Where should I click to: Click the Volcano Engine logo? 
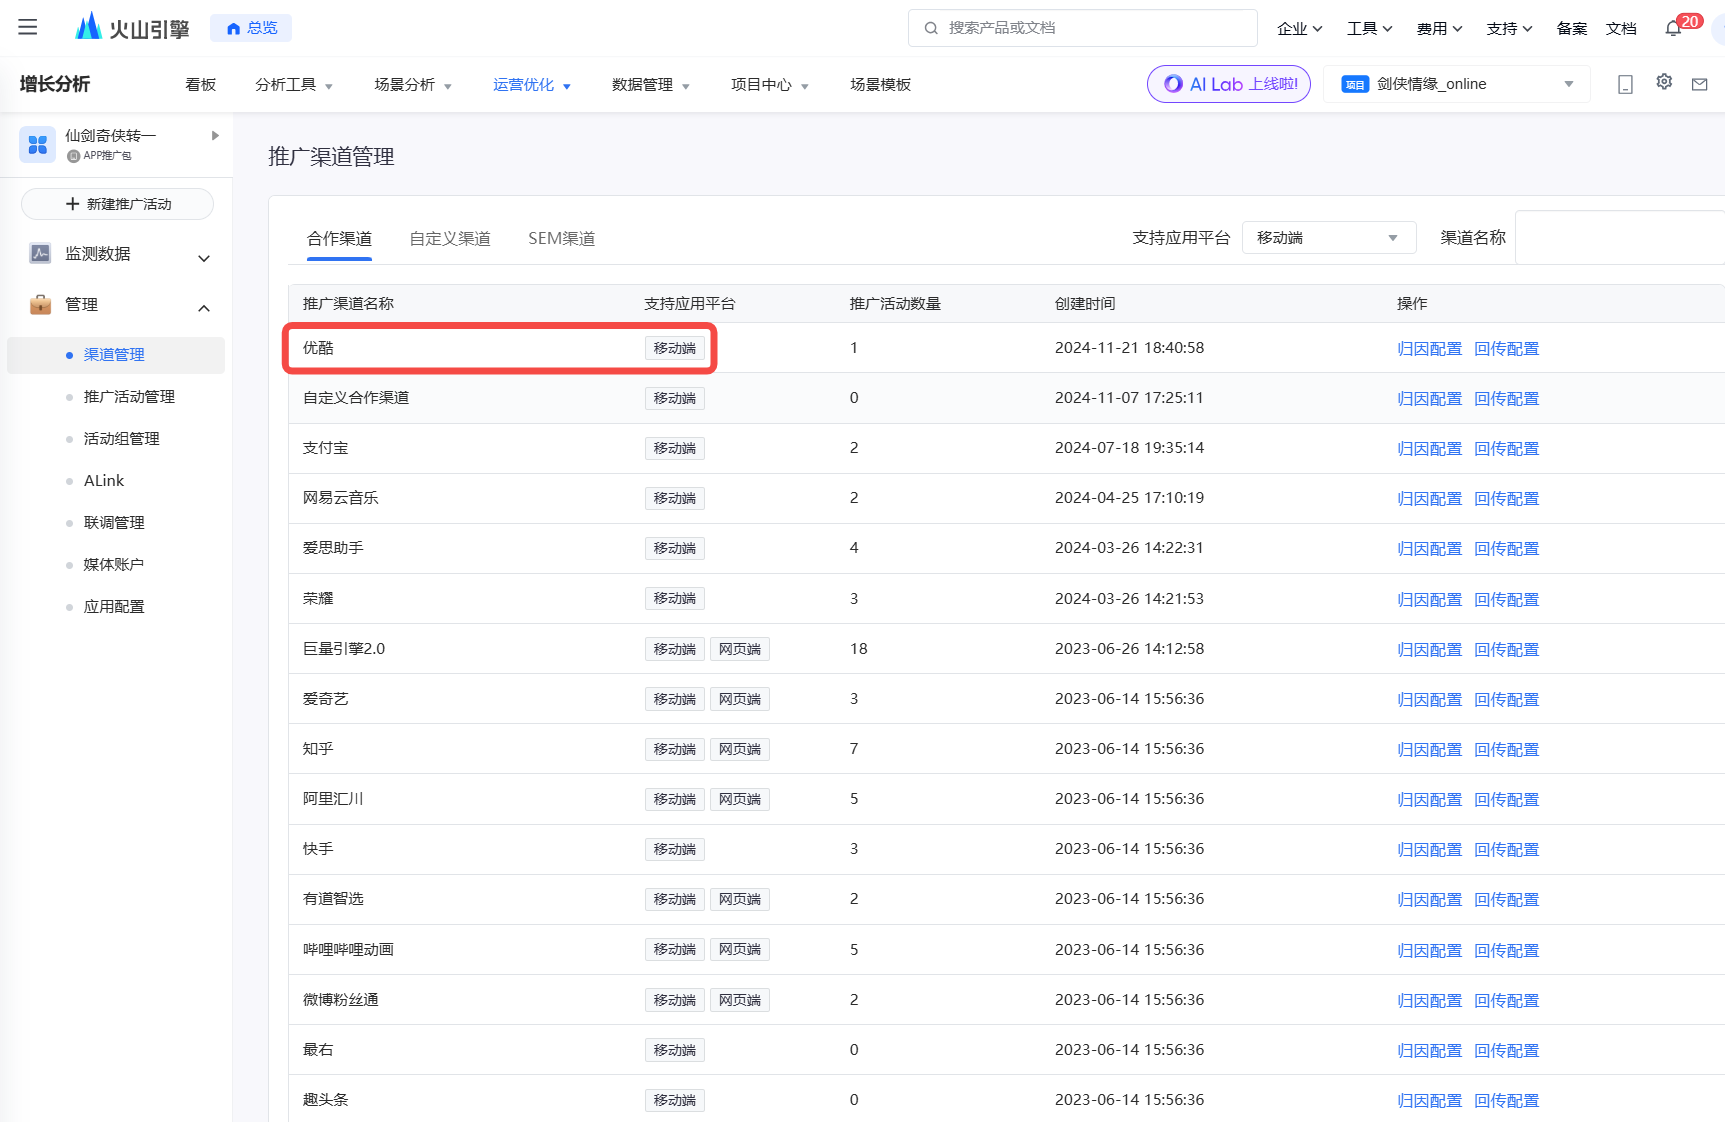click(132, 27)
